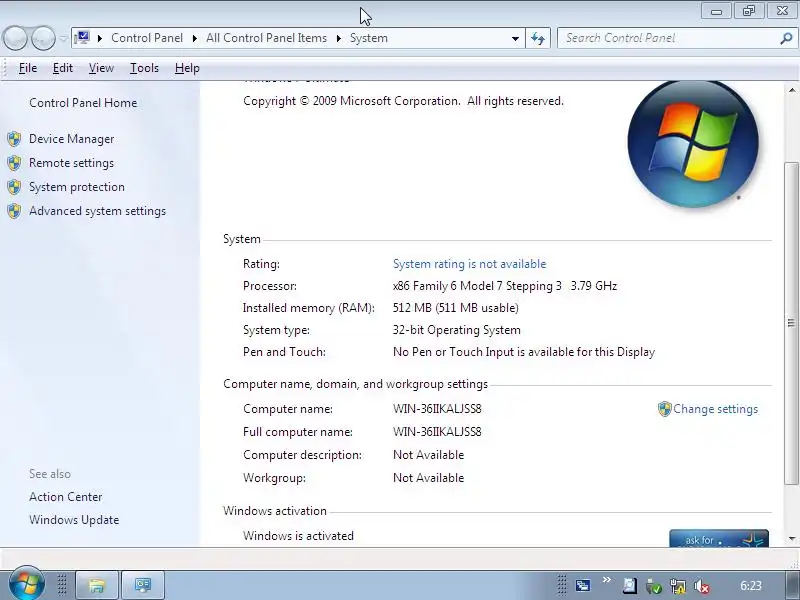The width and height of the screenshot is (800, 600).
Task: Click Change settings for computer name
Action: [x=715, y=409]
